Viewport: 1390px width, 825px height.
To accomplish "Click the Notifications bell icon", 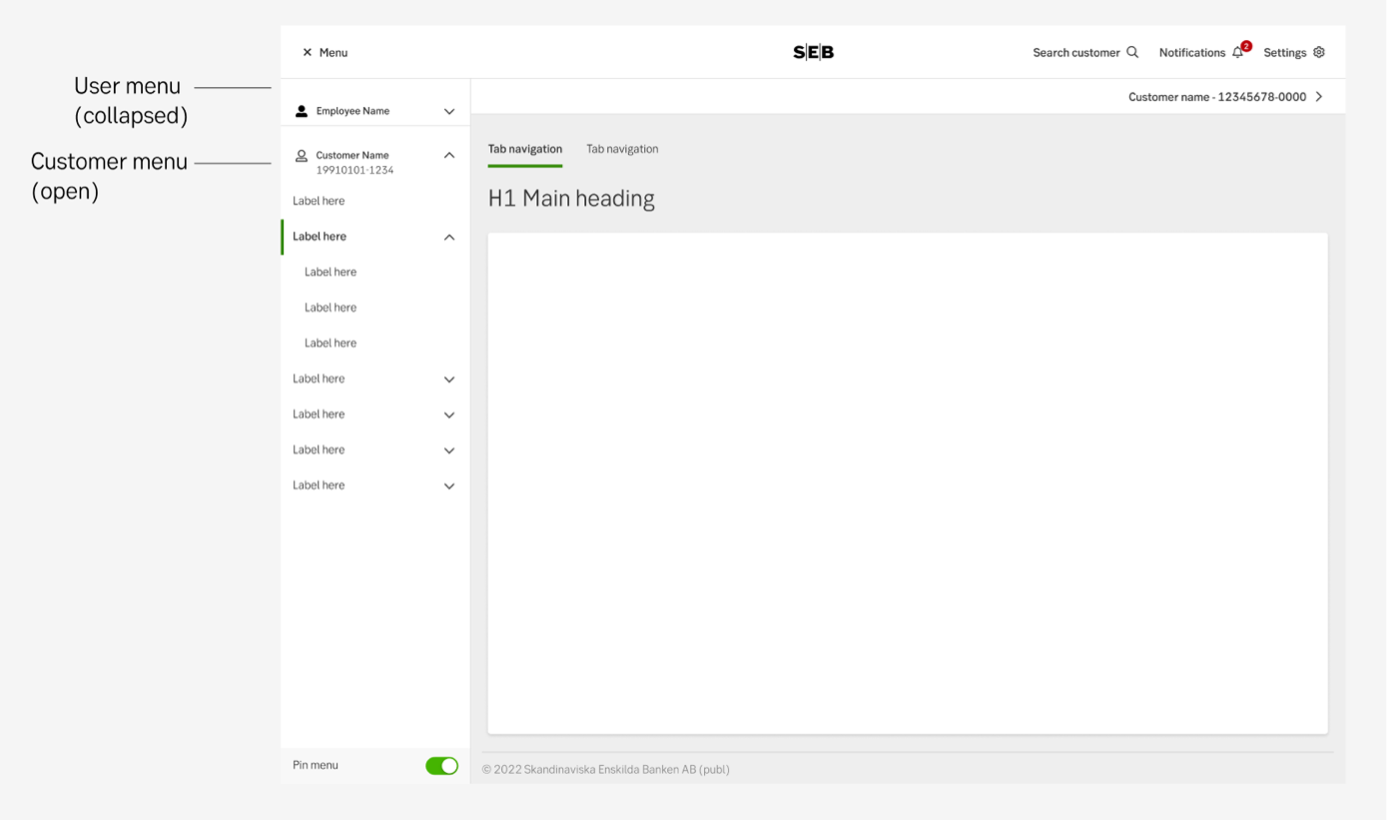I will (1236, 53).
